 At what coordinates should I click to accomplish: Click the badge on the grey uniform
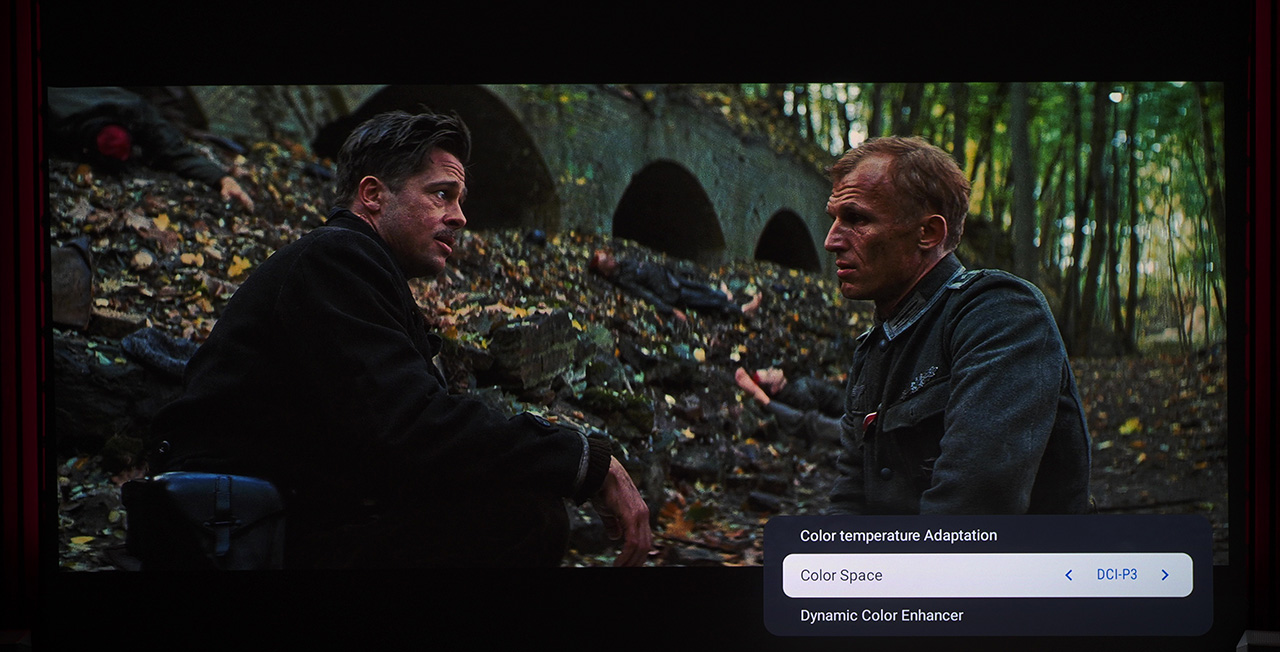click(921, 381)
